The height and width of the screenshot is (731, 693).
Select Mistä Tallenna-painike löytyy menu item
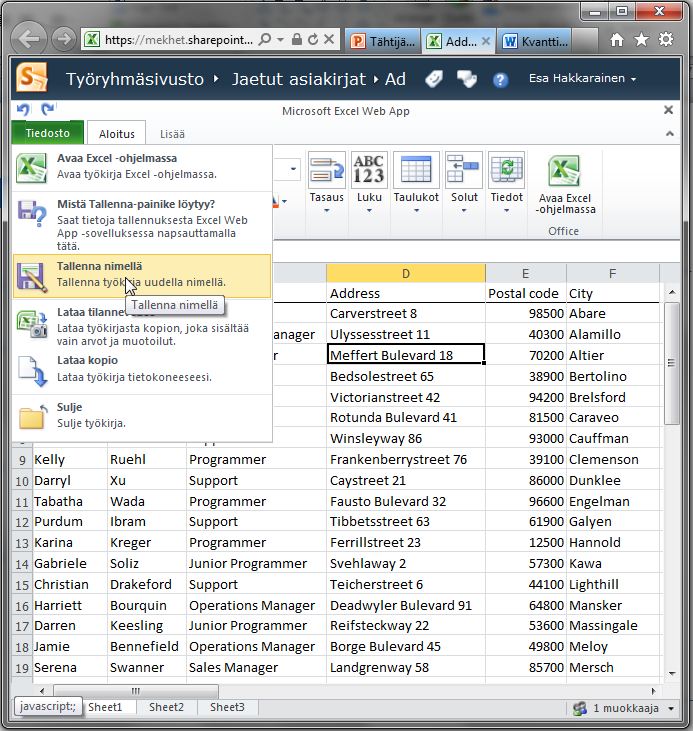point(142,224)
